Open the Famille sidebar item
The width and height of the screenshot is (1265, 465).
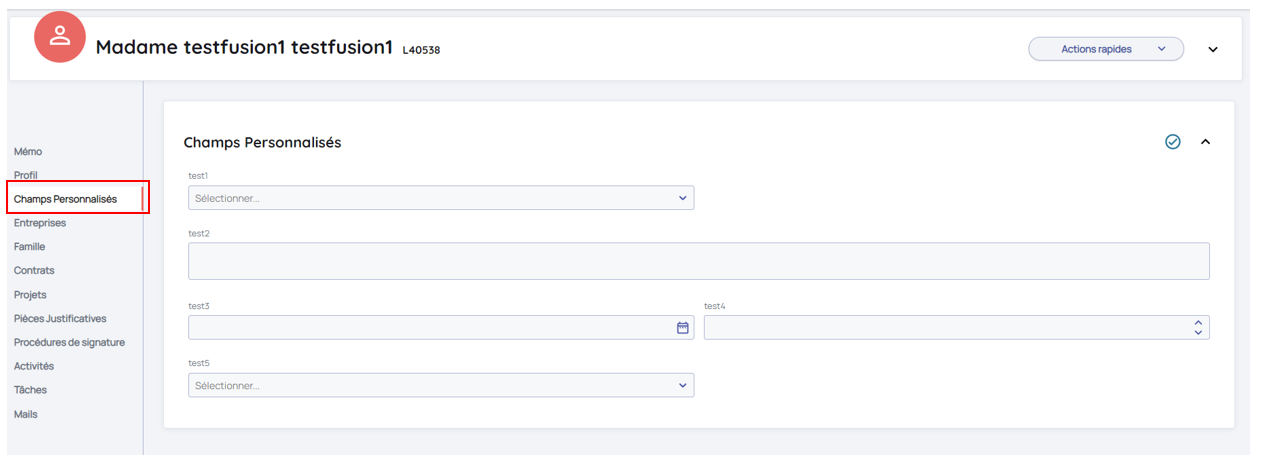pos(30,246)
